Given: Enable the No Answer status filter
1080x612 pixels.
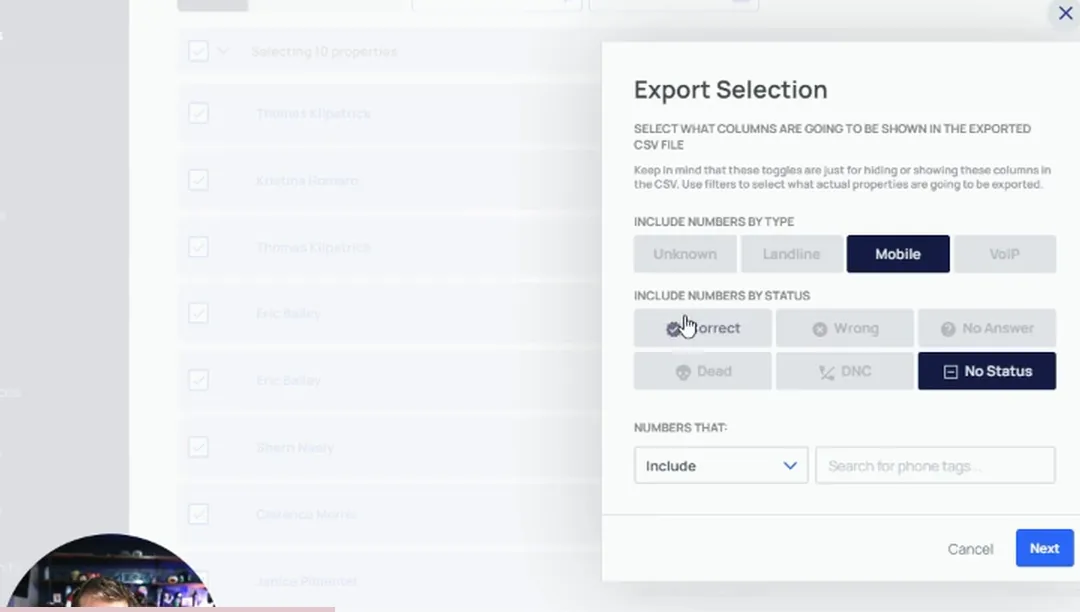Looking at the screenshot, I should pos(986,328).
